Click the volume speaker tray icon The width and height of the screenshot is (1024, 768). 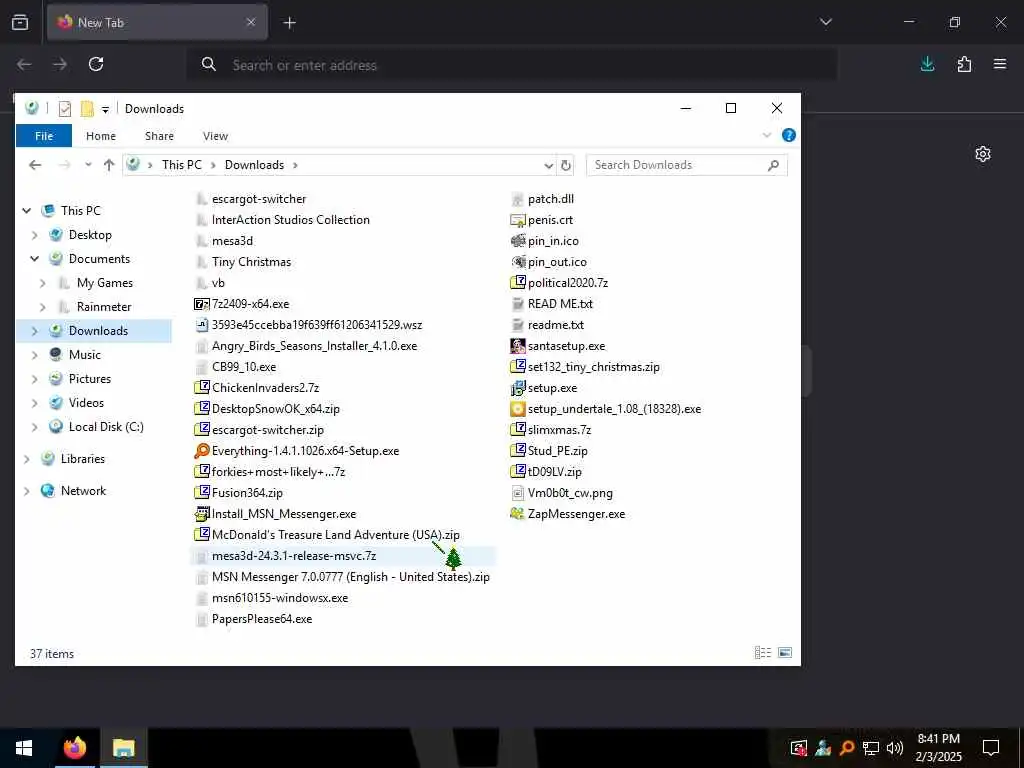point(895,748)
